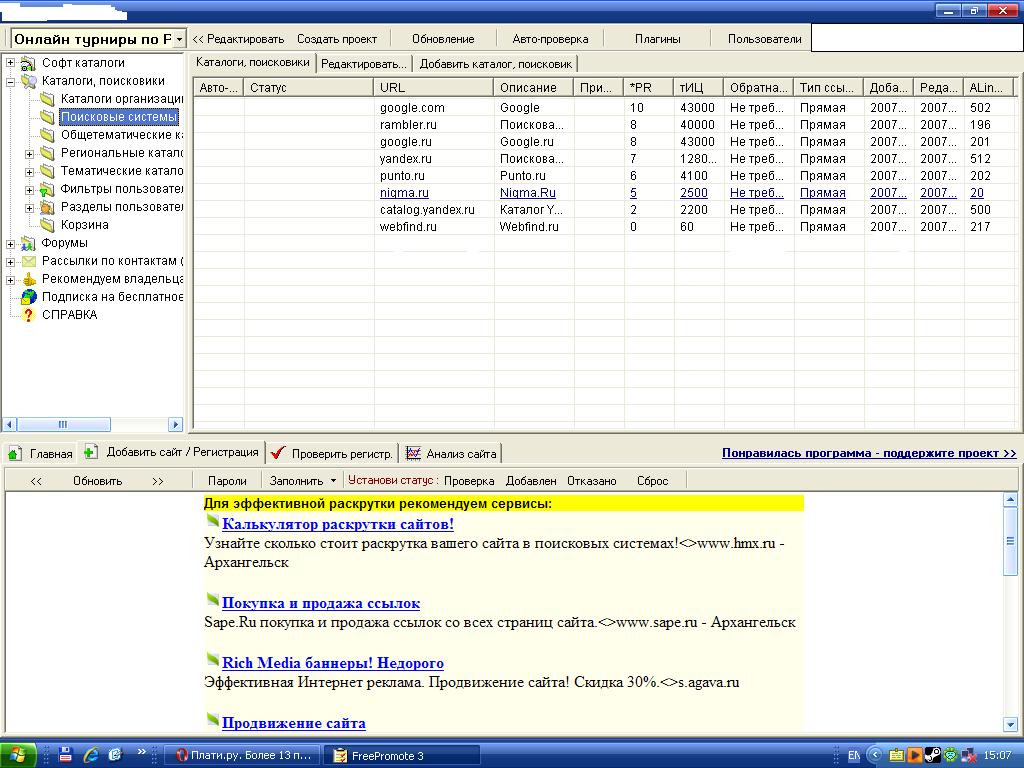1024x768 pixels.
Task: Click the scroll right arrow of tree panel
Action: click(x=175, y=424)
